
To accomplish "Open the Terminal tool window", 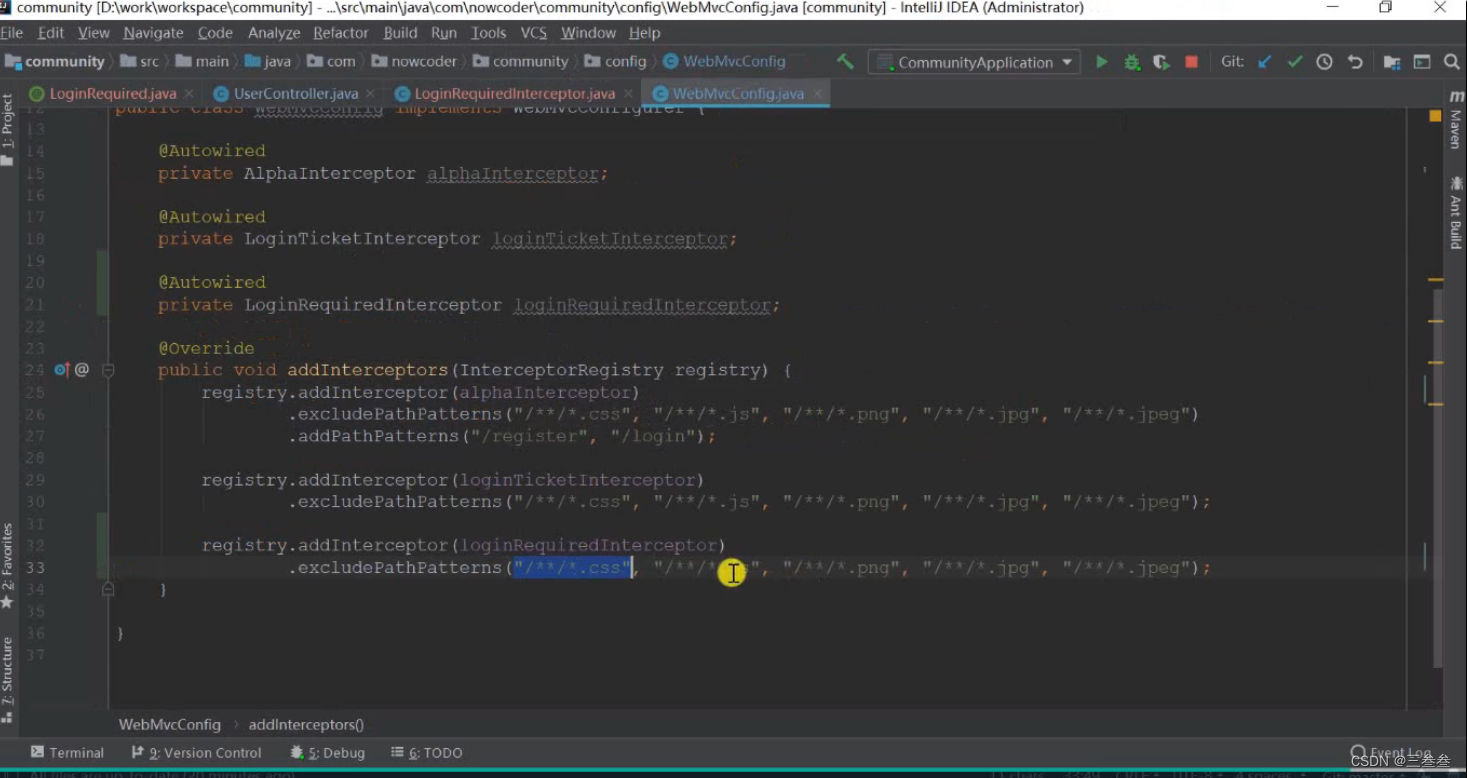I will pyautogui.click(x=66, y=752).
